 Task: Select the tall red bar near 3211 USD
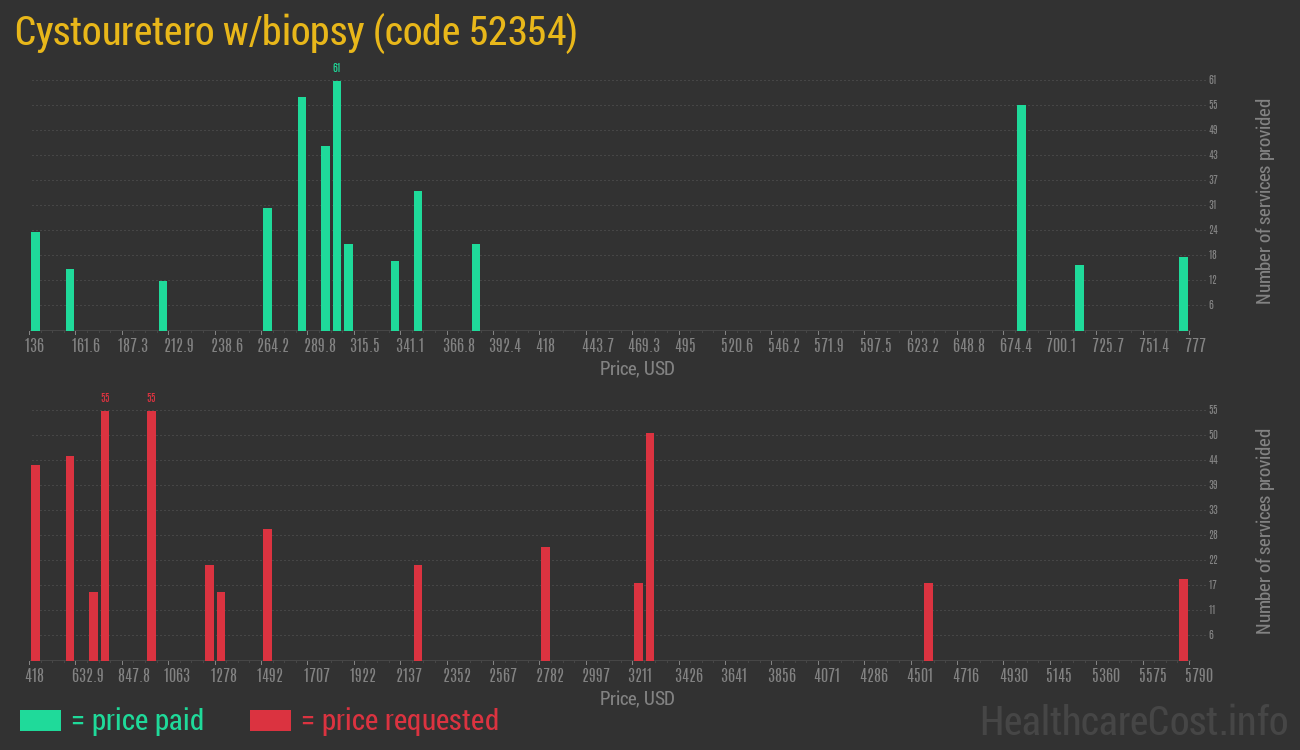coord(650,546)
